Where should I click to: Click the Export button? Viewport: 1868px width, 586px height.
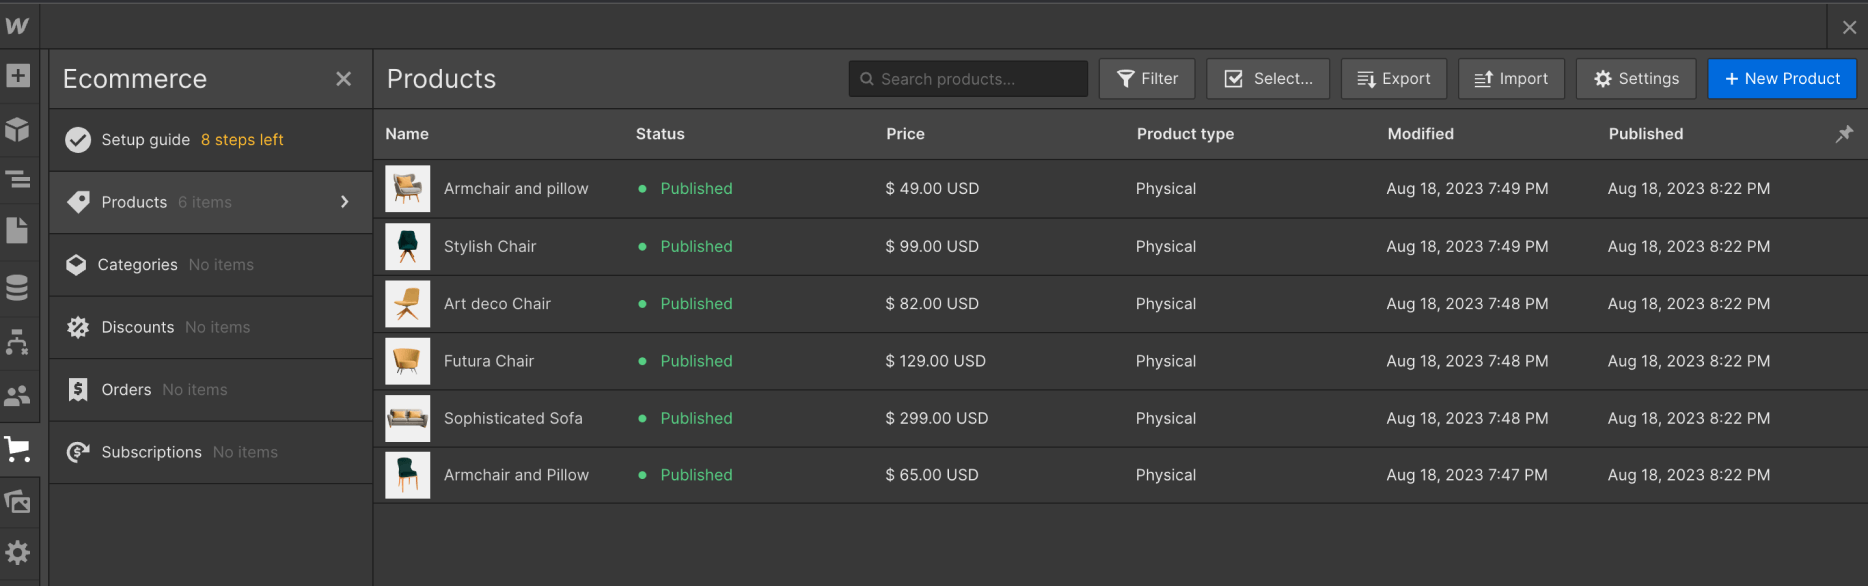tap(1393, 79)
